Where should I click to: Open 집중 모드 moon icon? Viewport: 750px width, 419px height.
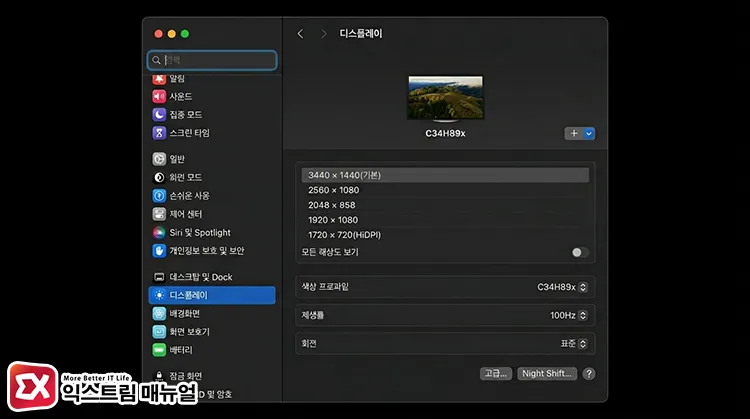pos(159,114)
